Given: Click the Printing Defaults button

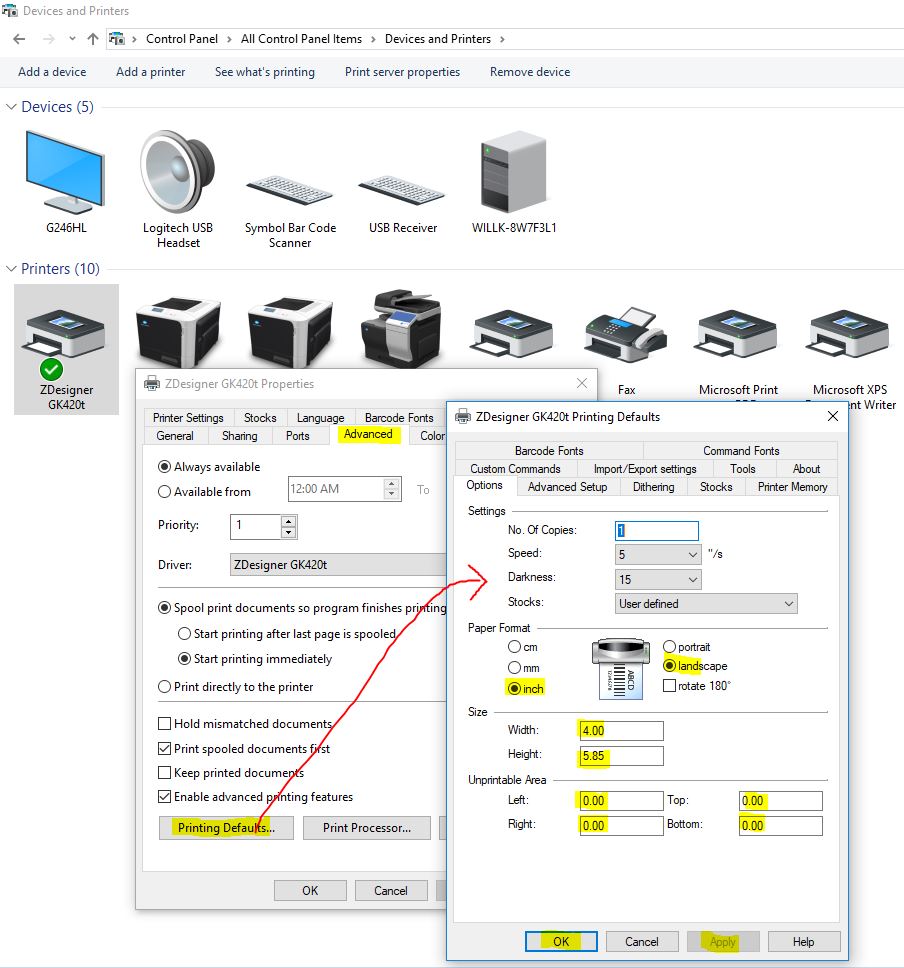Looking at the screenshot, I should click(x=225, y=828).
